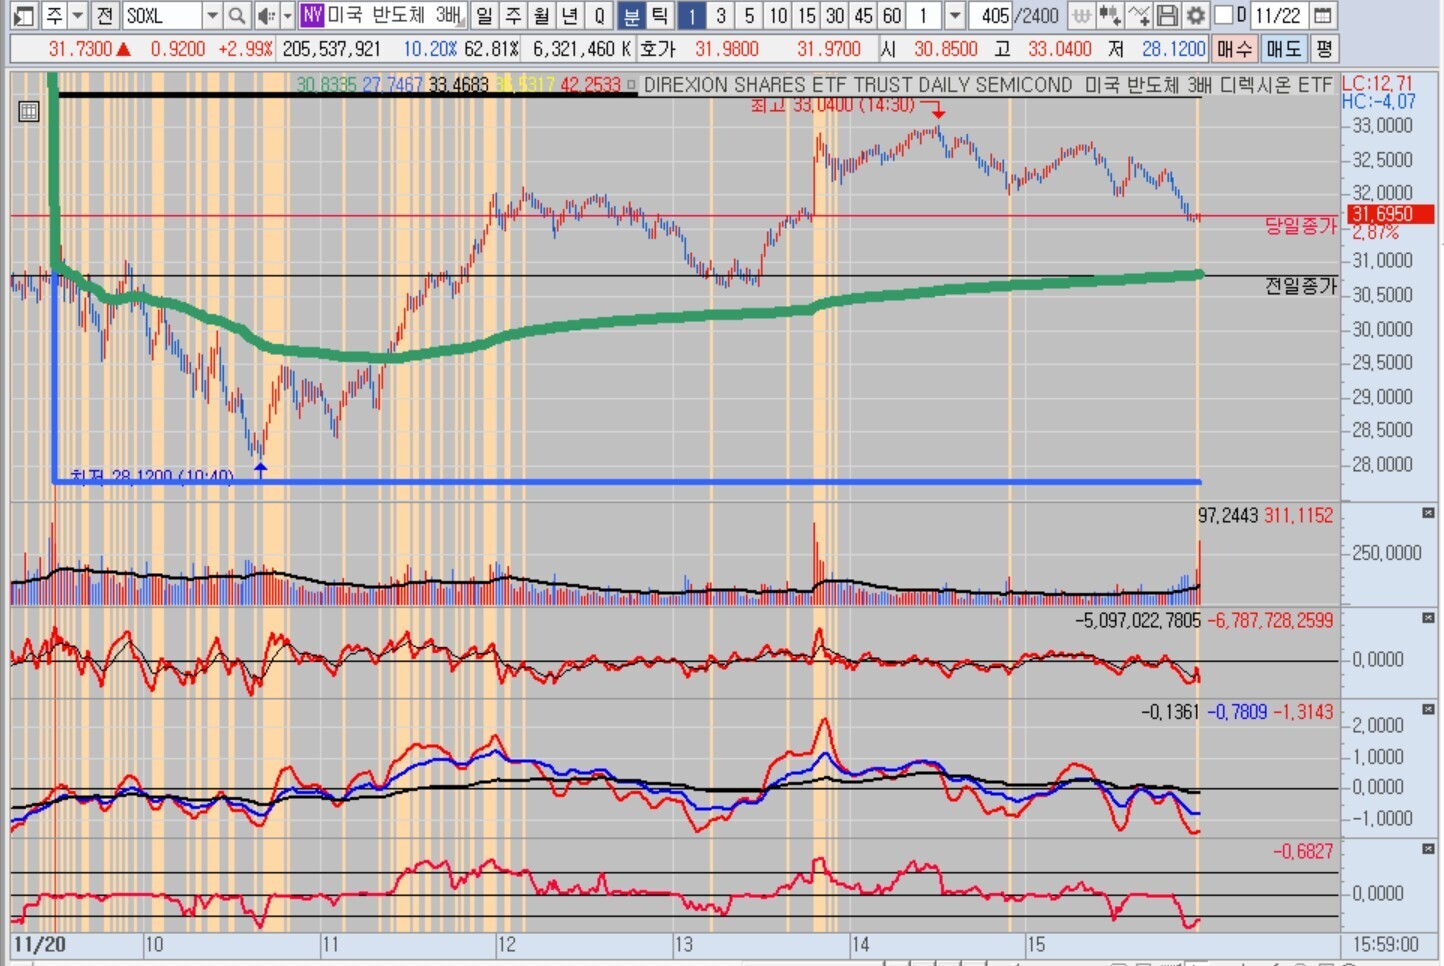This screenshot has width=1444, height=966.
Task: Click corner icon of panel showing -0.6827
Action: pyautogui.click(x=1428, y=848)
